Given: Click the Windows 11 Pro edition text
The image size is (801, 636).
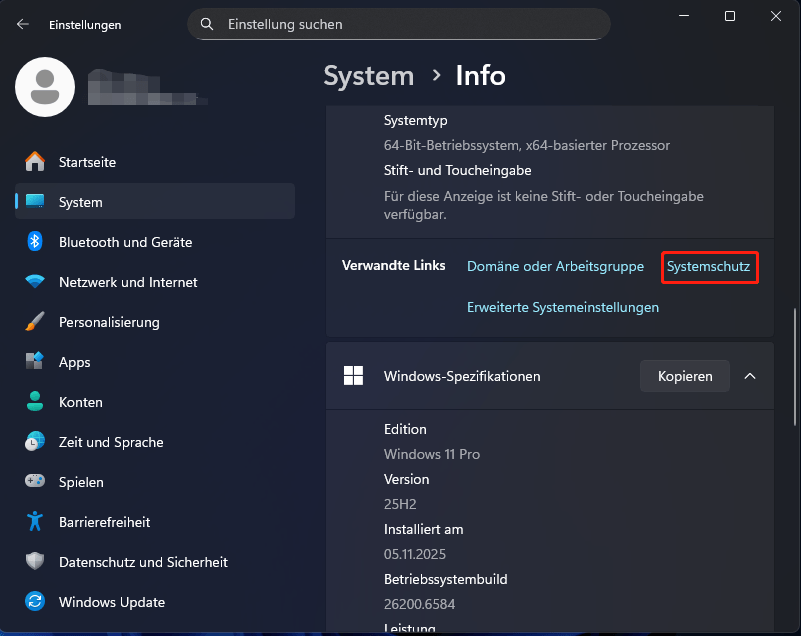Looking at the screenshot, I should 432,454.
